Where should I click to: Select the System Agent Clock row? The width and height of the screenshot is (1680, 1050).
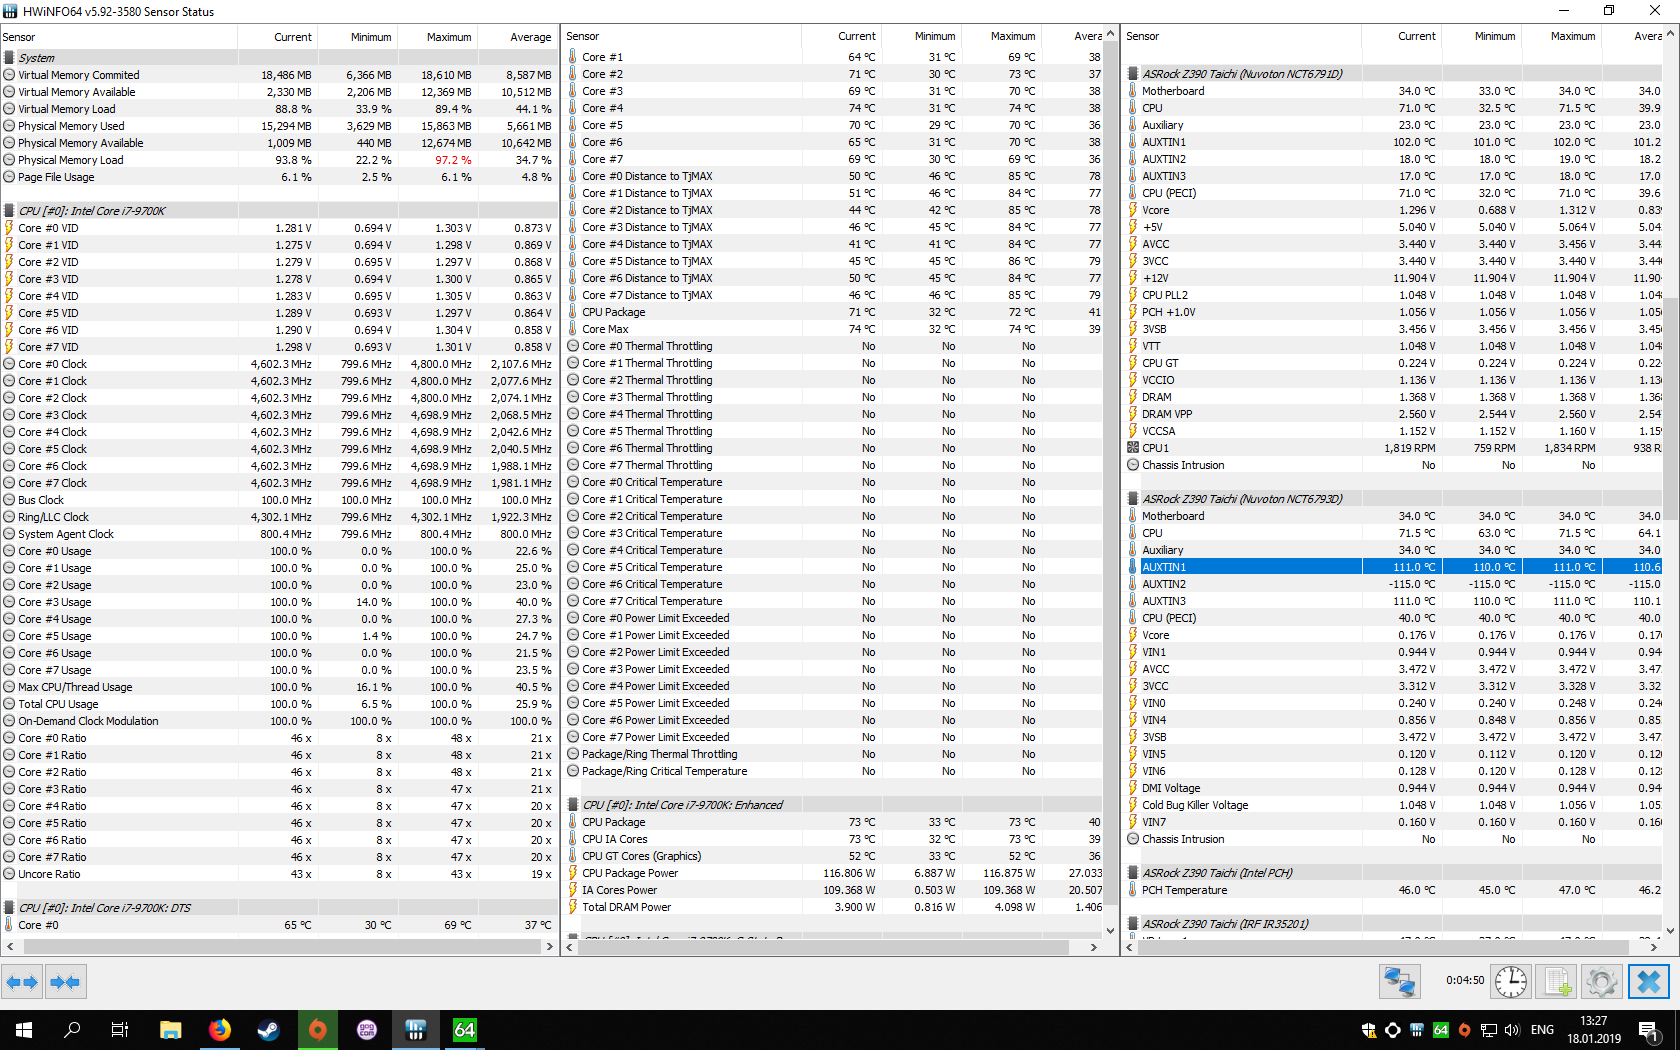(x=278, y=534)
